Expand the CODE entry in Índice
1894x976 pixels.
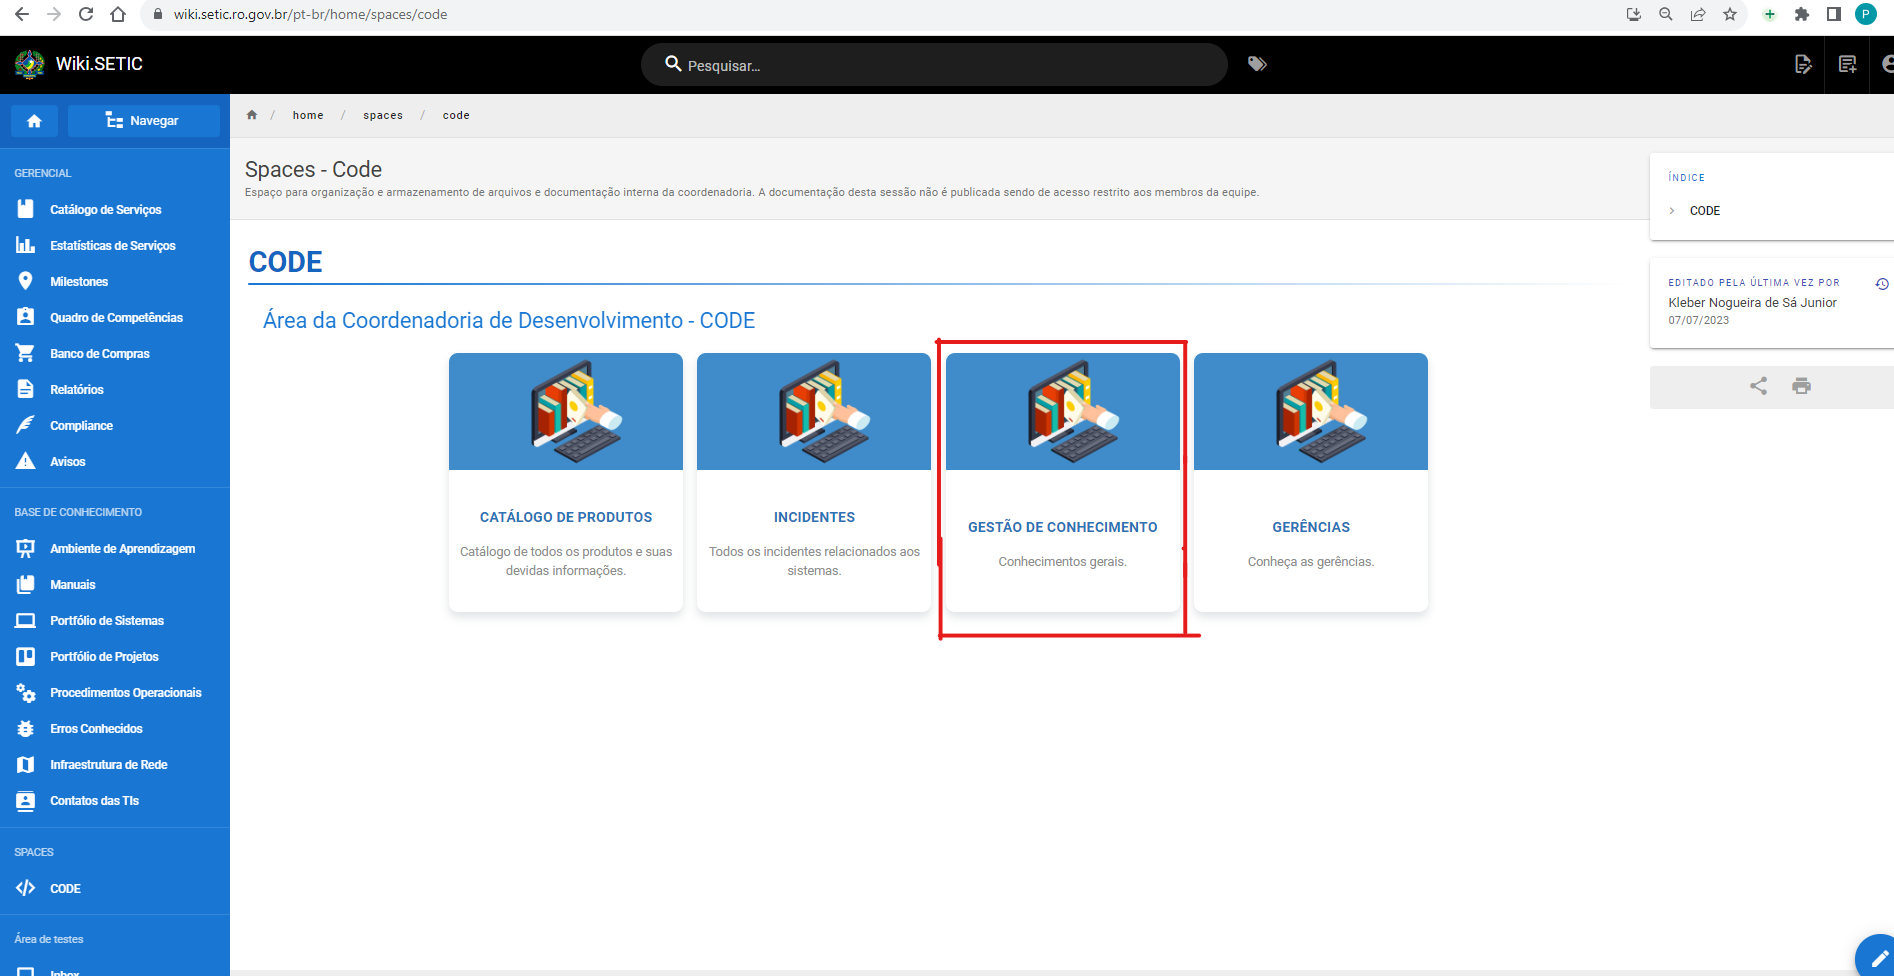coord(1704,211)
